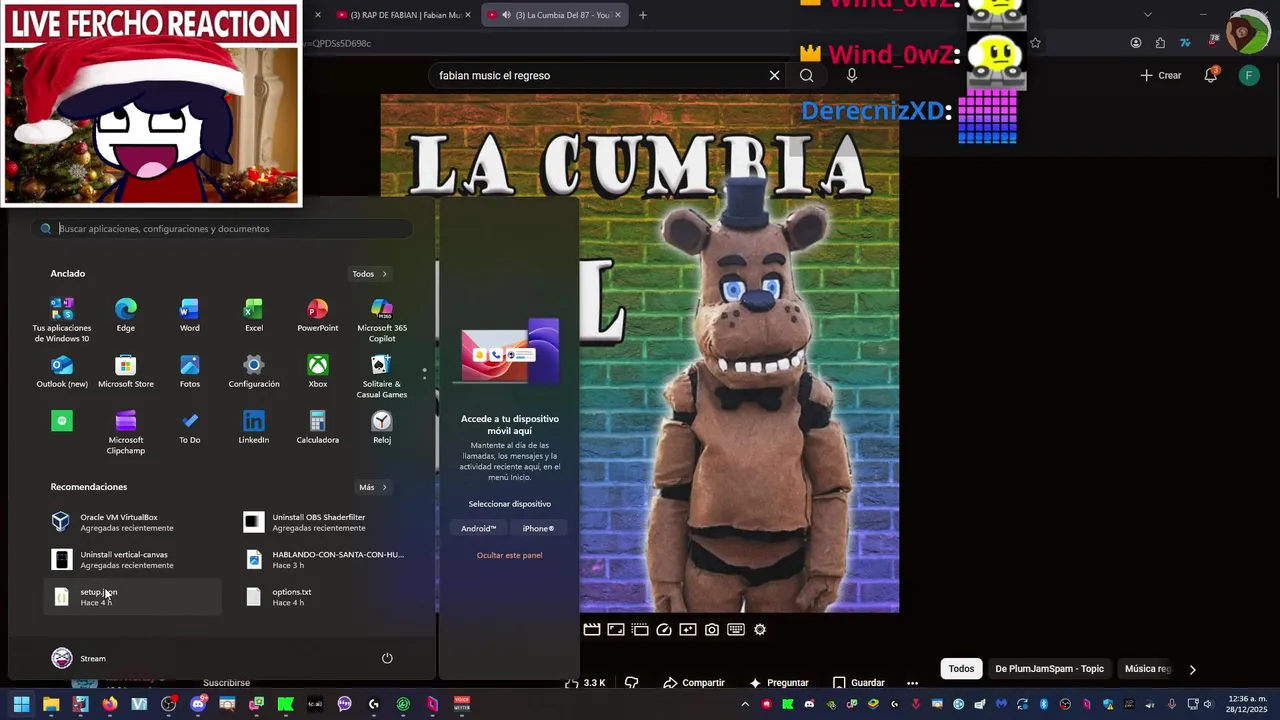This screenshot has width=1280, height=720.
Task: Clear the YouTube search box text
Action: click(x=774, y=75)
